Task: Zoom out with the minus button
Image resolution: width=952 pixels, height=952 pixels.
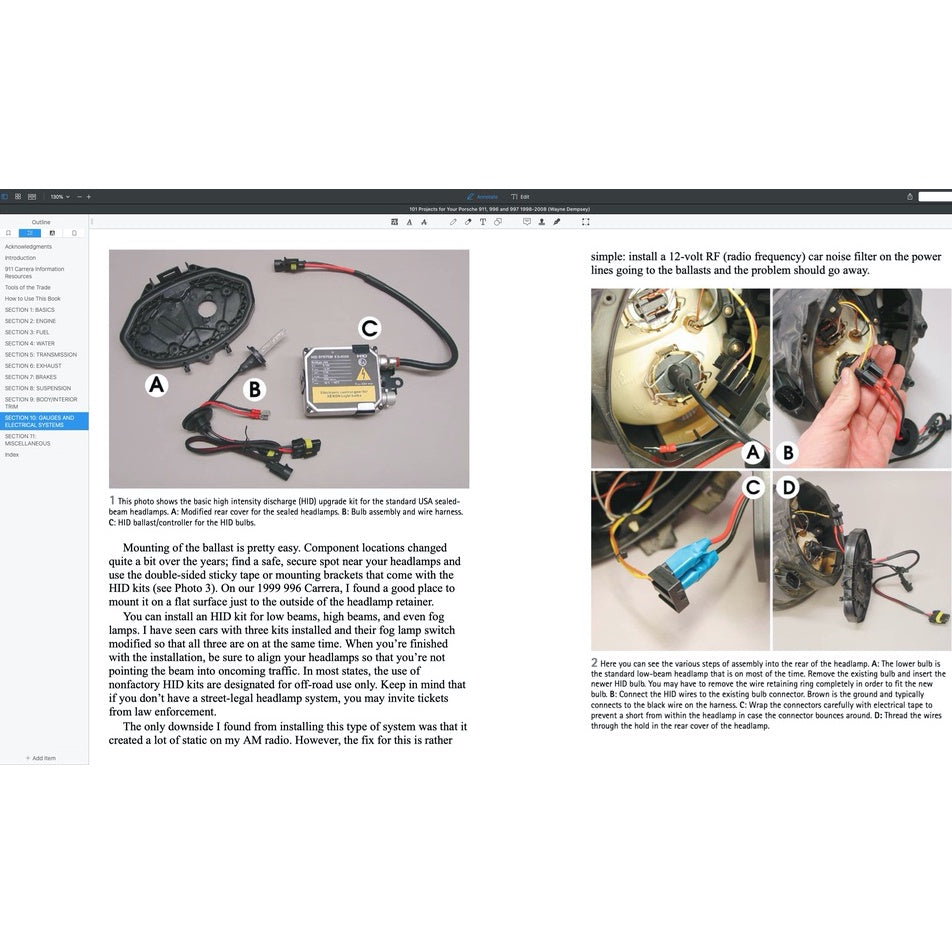Action: click(79, 197)
